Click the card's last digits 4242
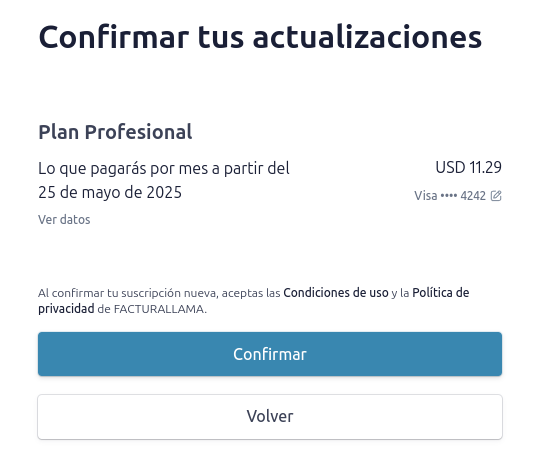 (473, 196)
